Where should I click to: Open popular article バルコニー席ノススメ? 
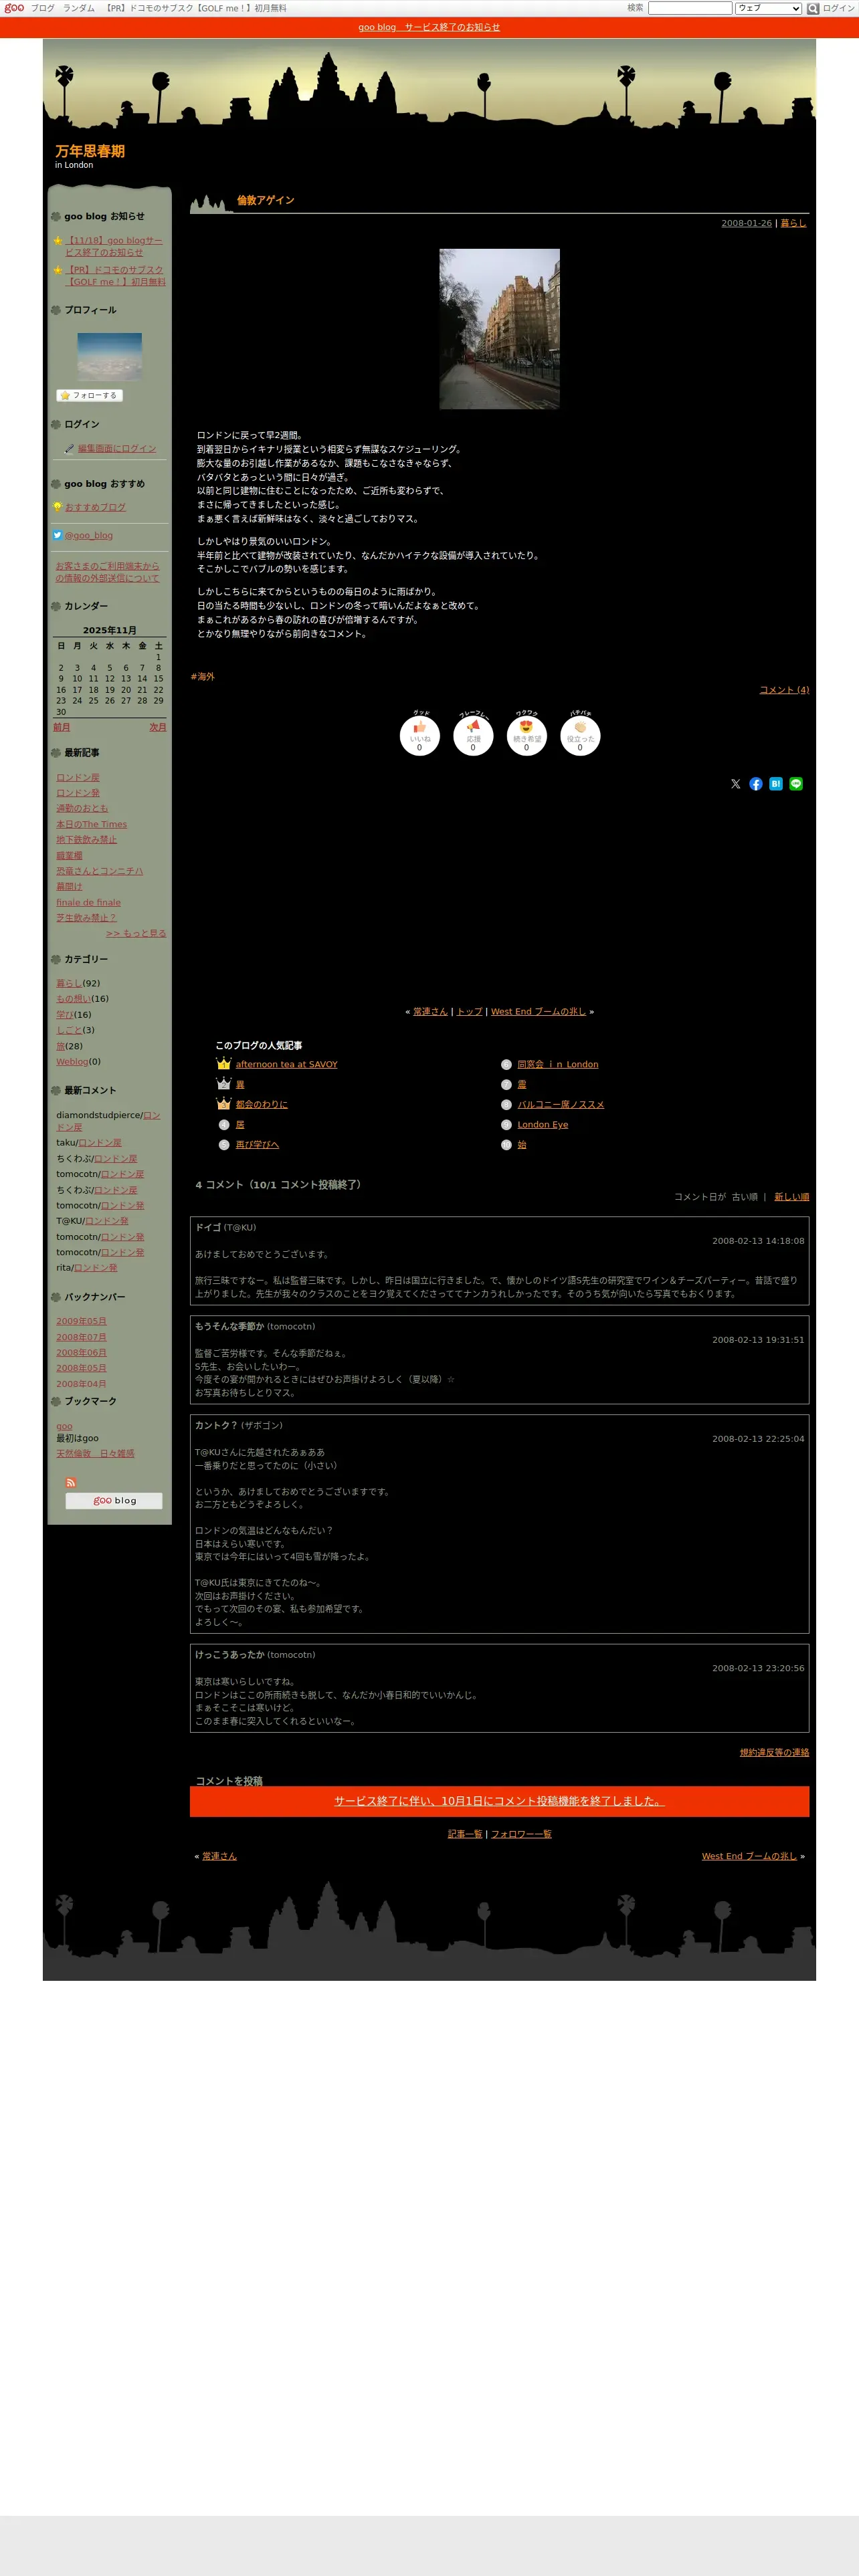[560, 1104]
